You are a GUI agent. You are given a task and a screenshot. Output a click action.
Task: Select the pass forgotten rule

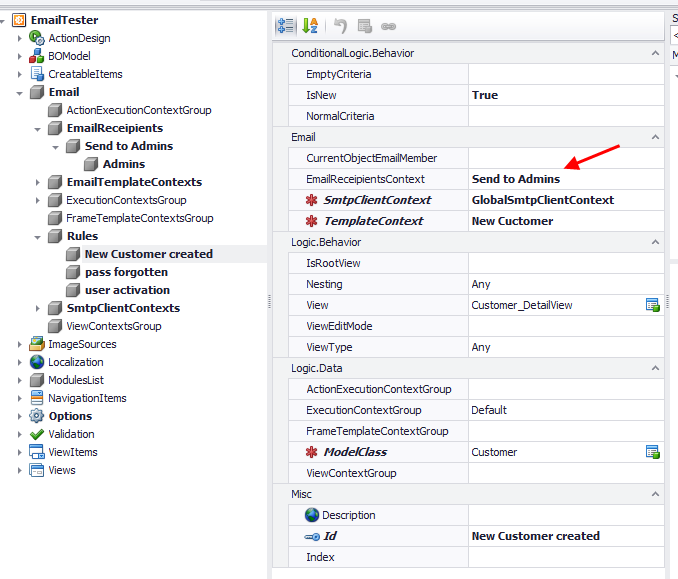pos(126,272)
